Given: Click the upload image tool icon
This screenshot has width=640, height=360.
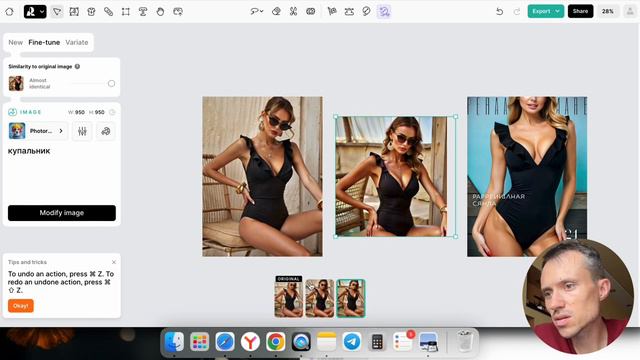Looking at the screenshot, I should click(178, 11).
